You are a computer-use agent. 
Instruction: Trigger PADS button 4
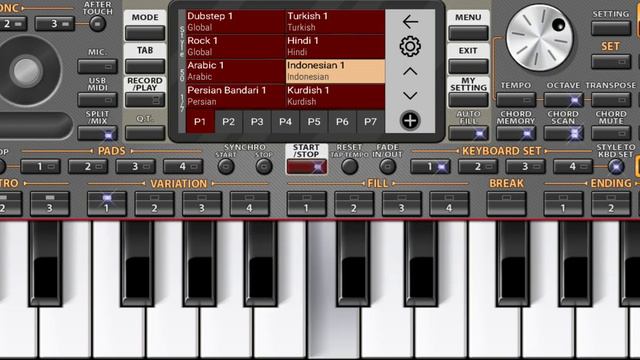(183, 167)
